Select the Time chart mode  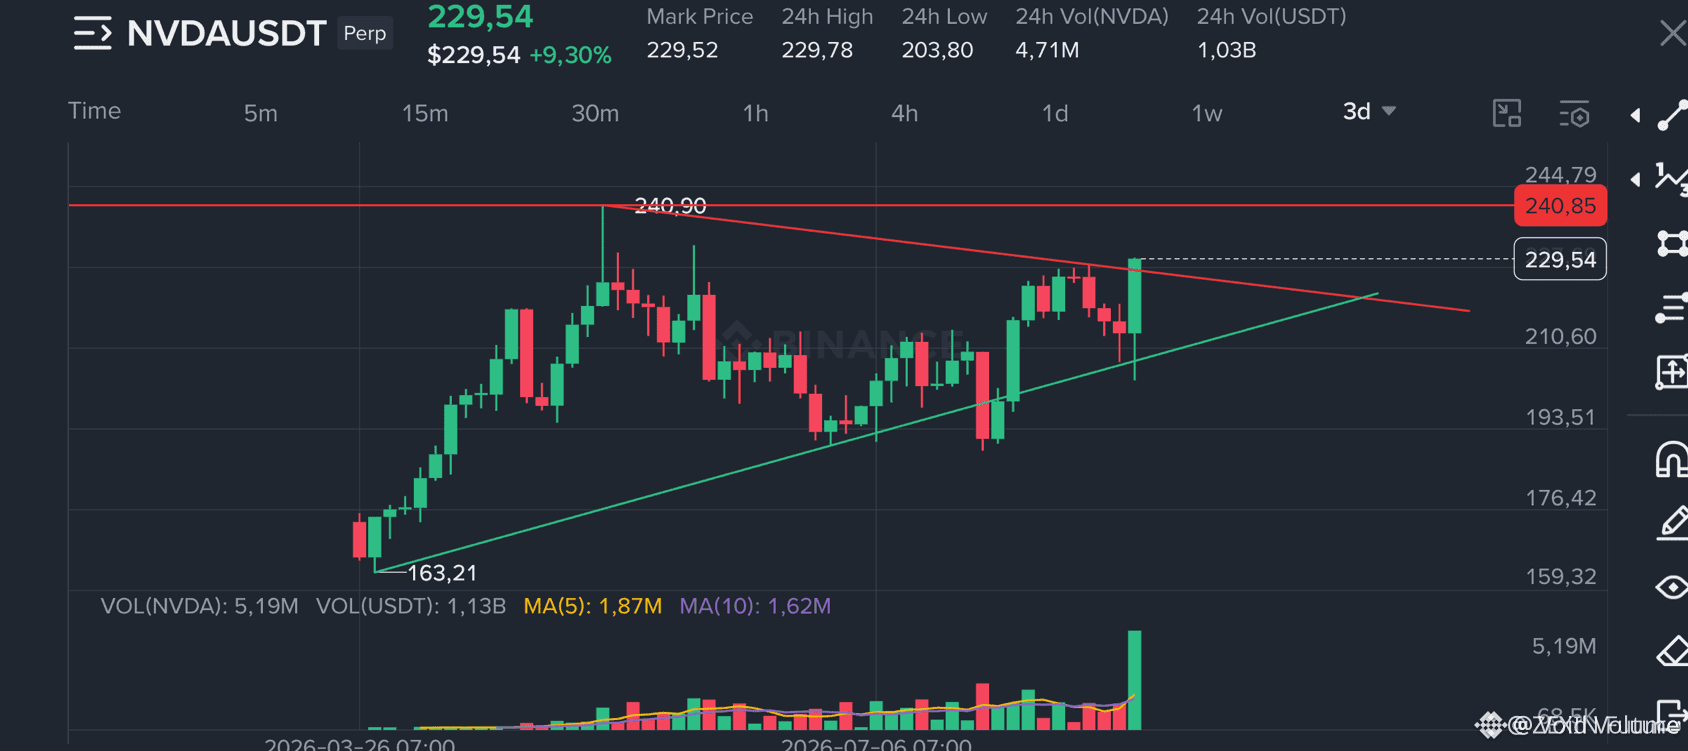coord(94,111)
